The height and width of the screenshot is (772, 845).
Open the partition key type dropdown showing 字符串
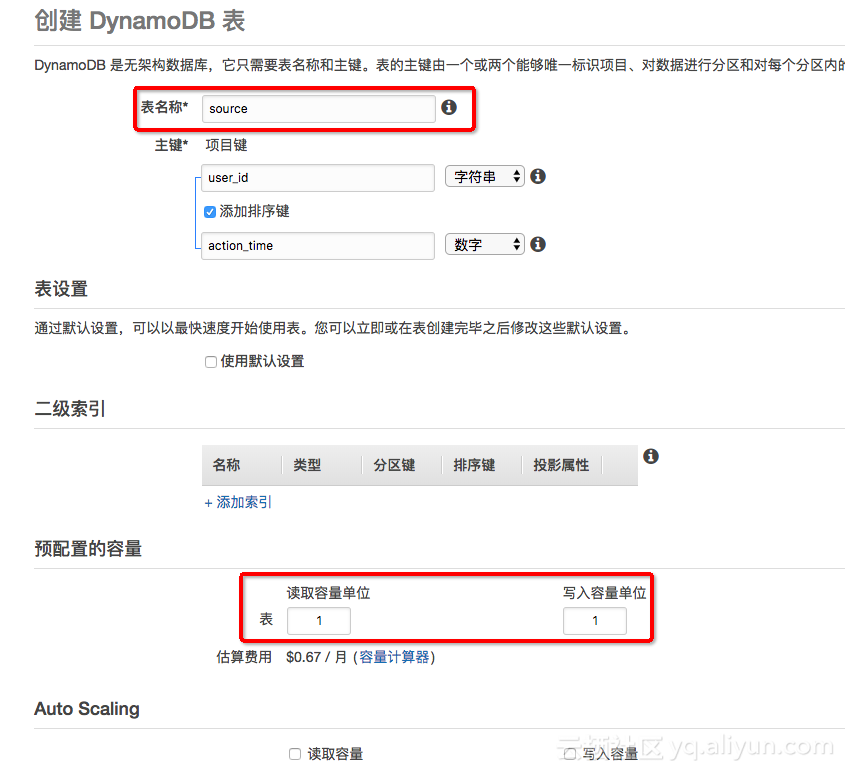(x=484, y=176)
